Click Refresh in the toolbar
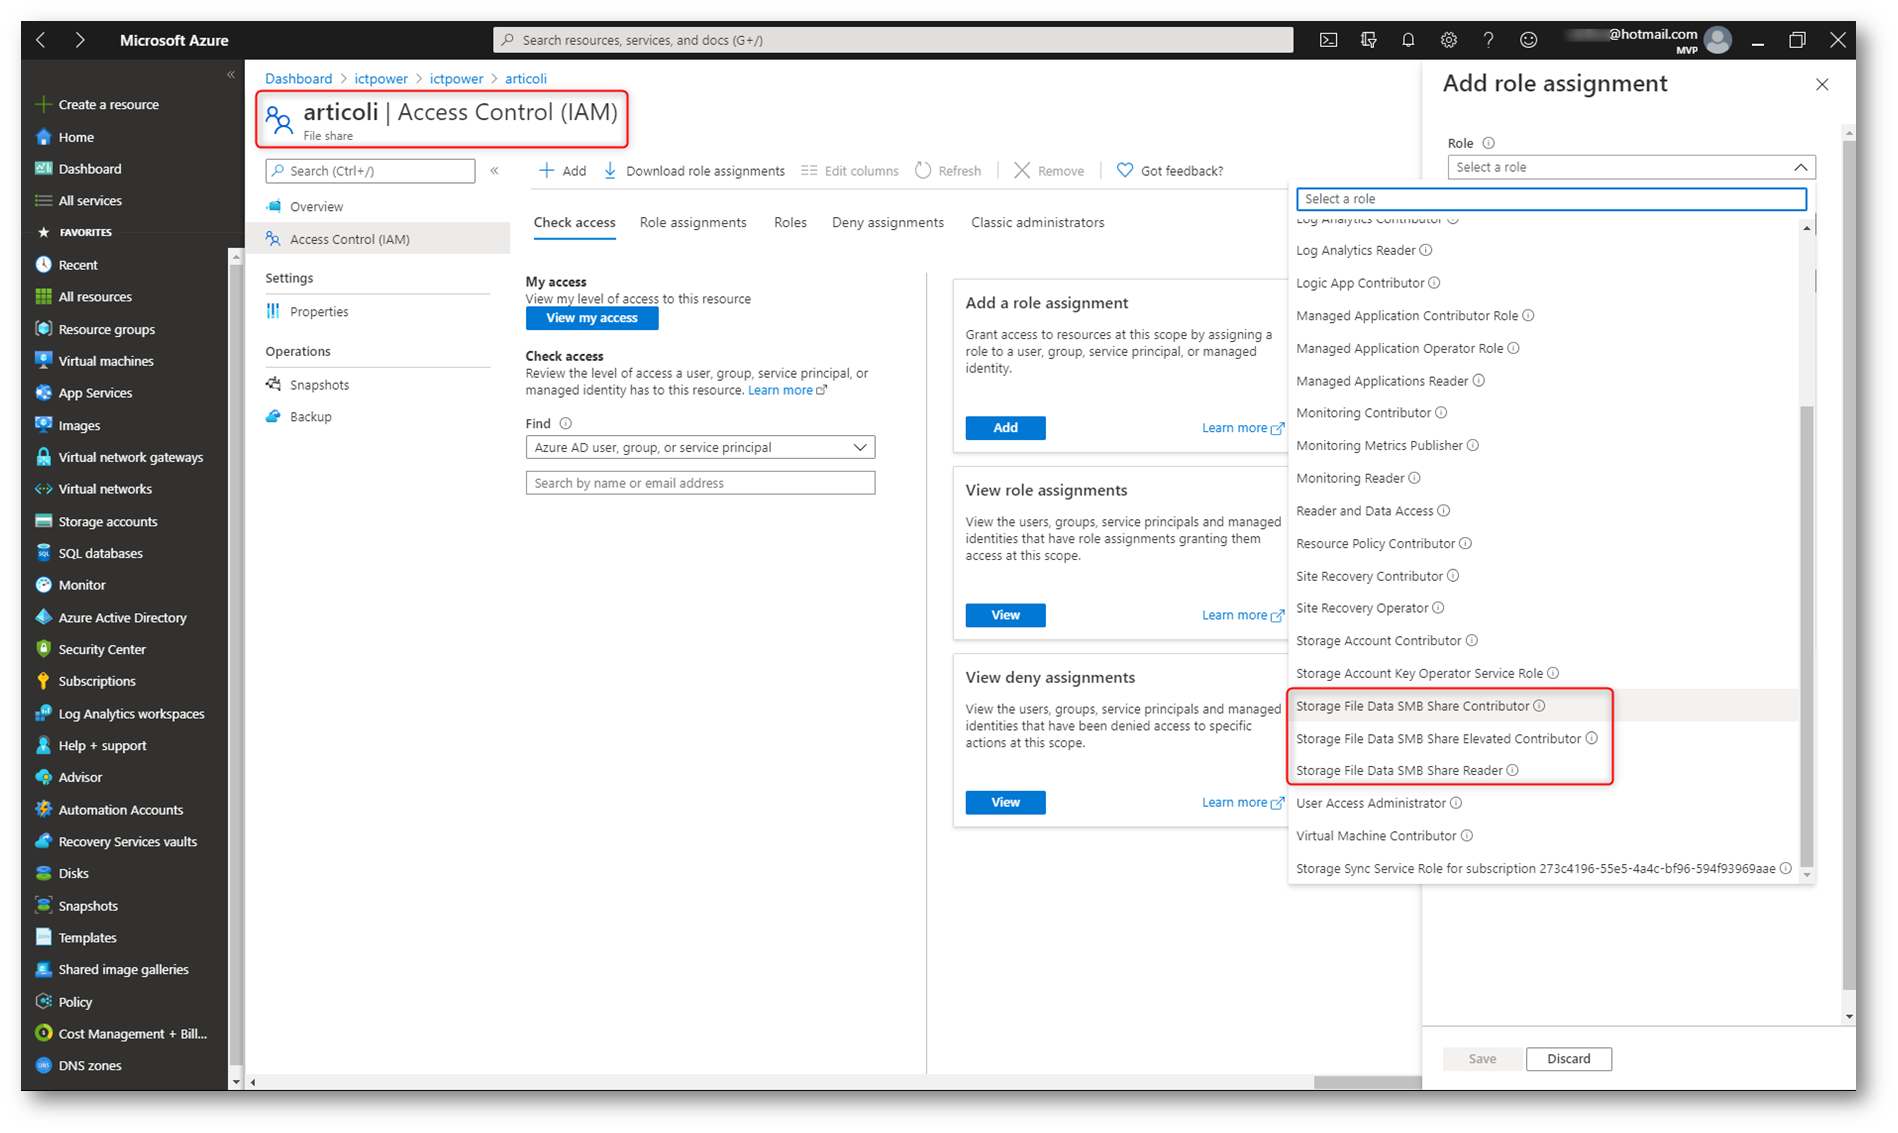This screenshot has height=1133, width=1898. (x=948, y=171)
